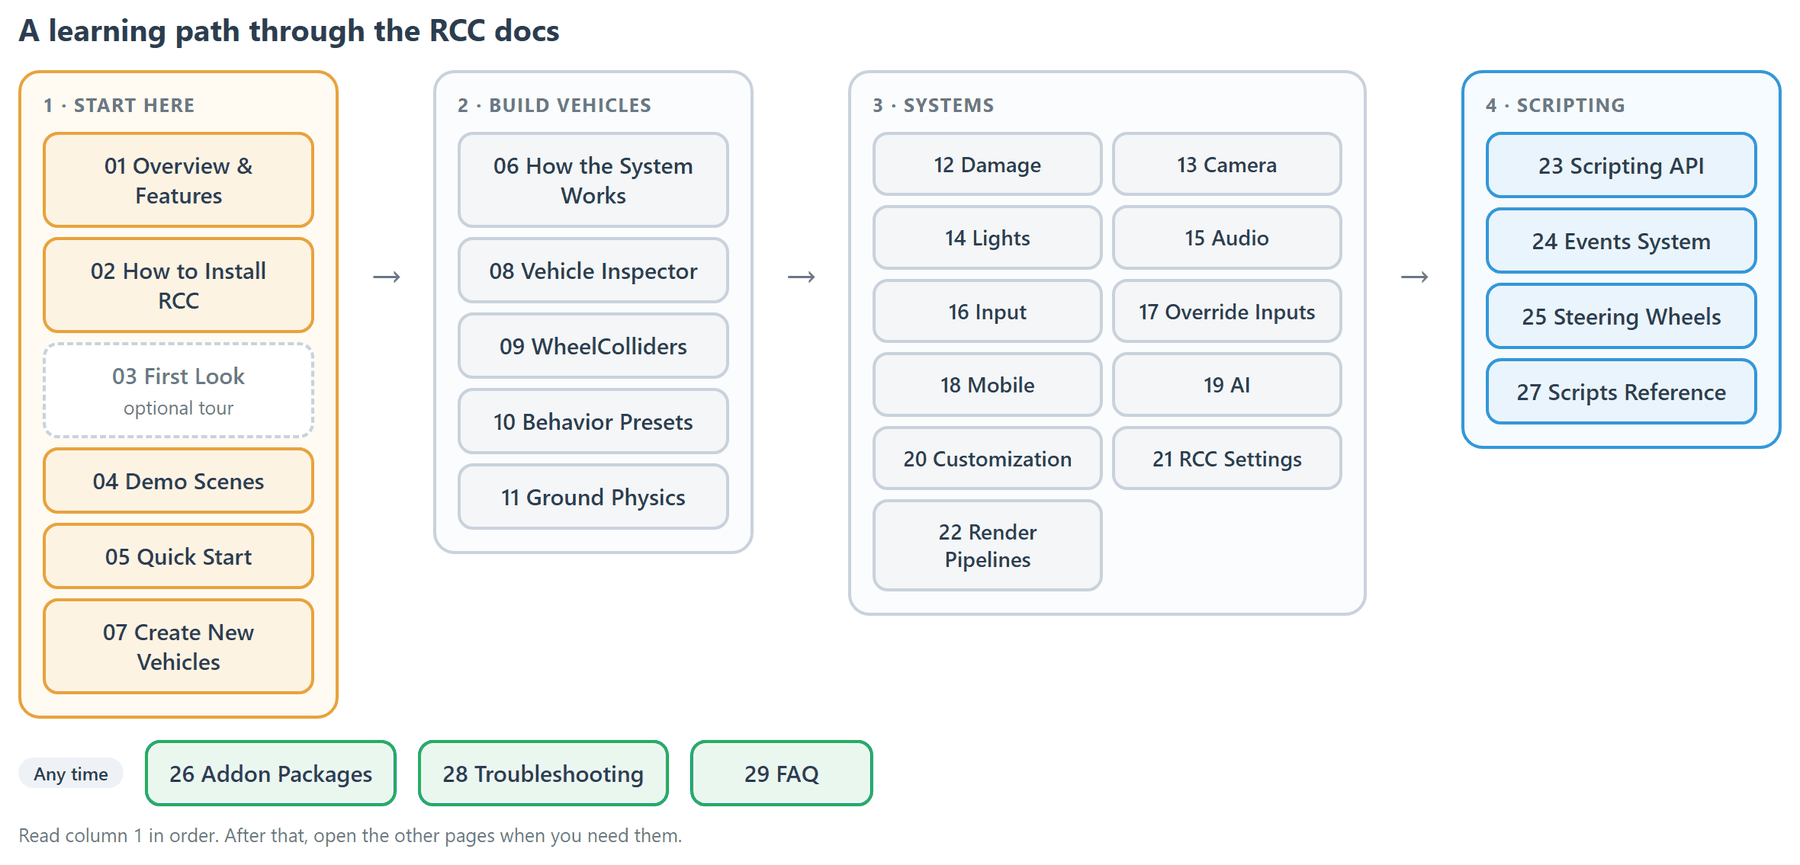Click the 'Any time' label pill
This screenshot has width=1800, height=865.
coord(71,773)
